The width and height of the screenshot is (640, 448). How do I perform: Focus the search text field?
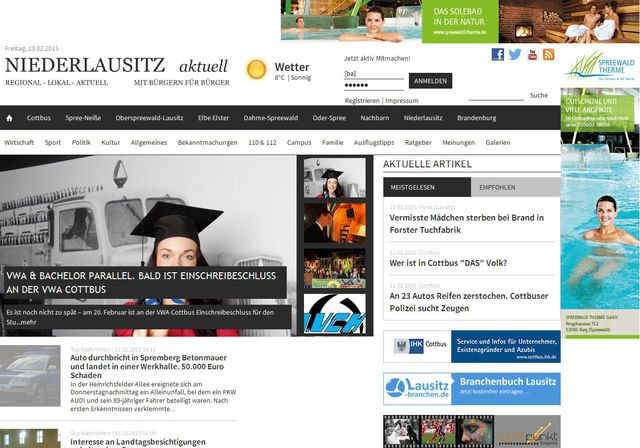click(x=496, y=95)
